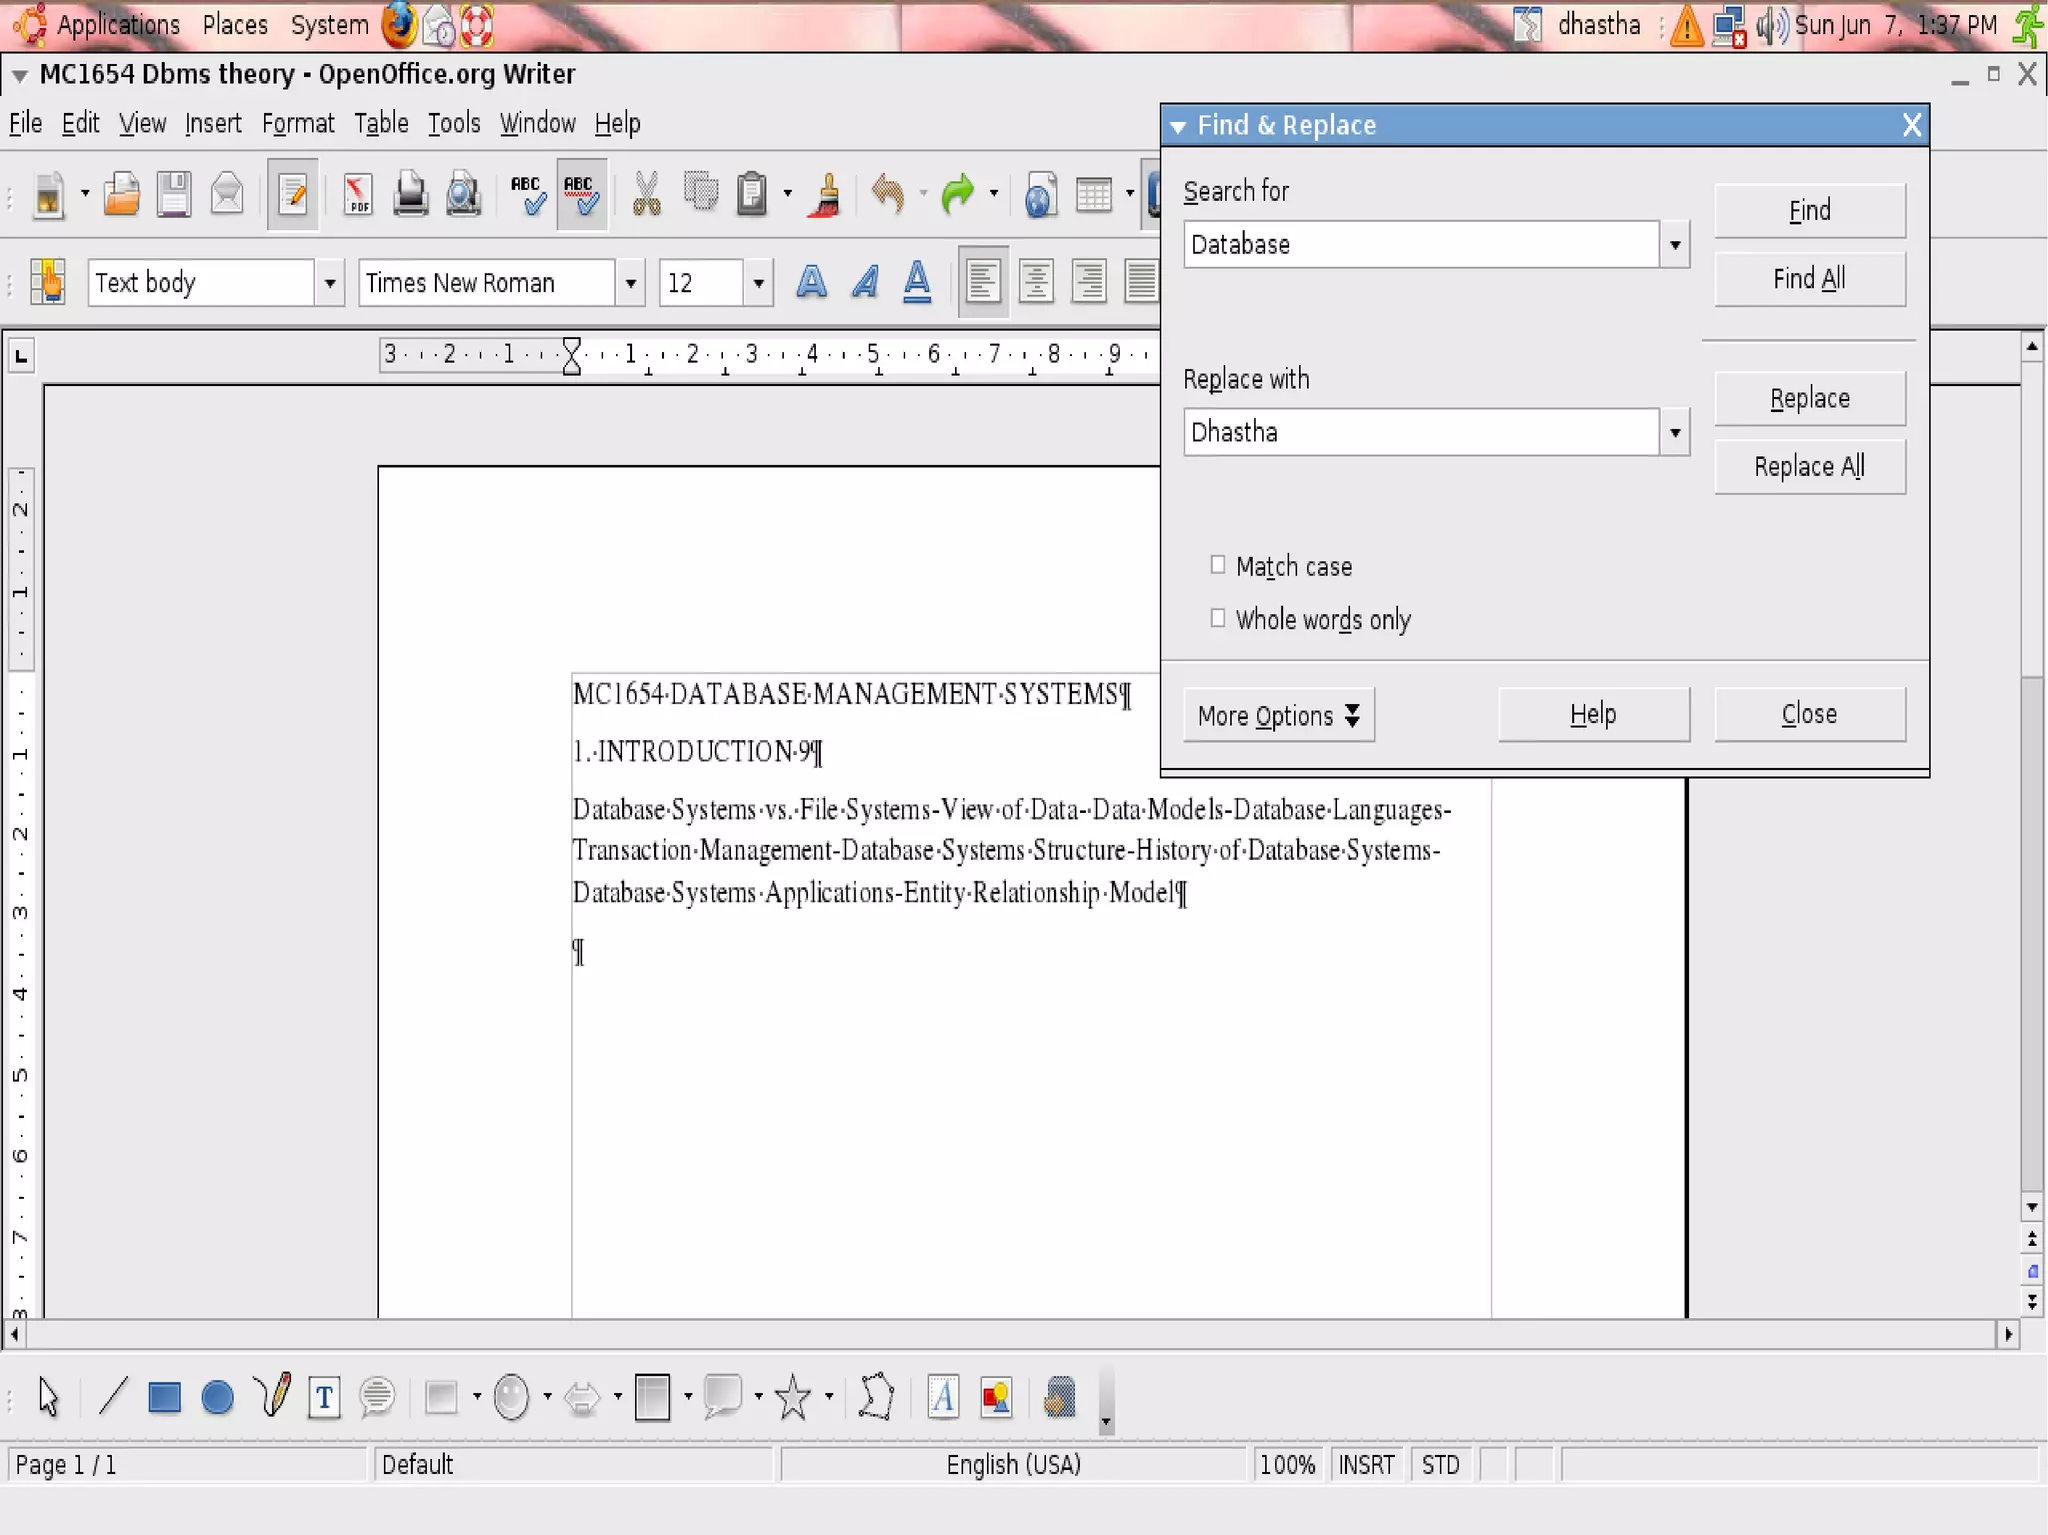Select the arrow Select tool in drawing bar

coord(48,1397)
